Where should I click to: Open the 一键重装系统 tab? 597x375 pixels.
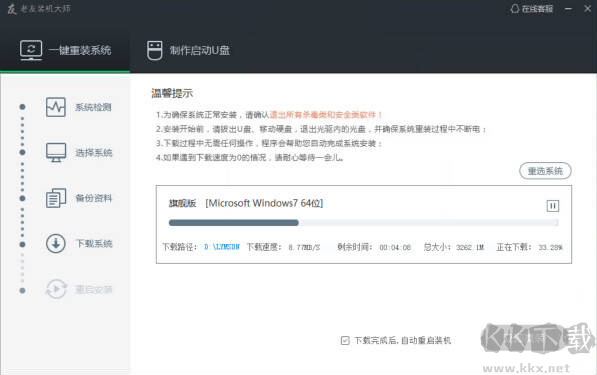tap(65, 50)
